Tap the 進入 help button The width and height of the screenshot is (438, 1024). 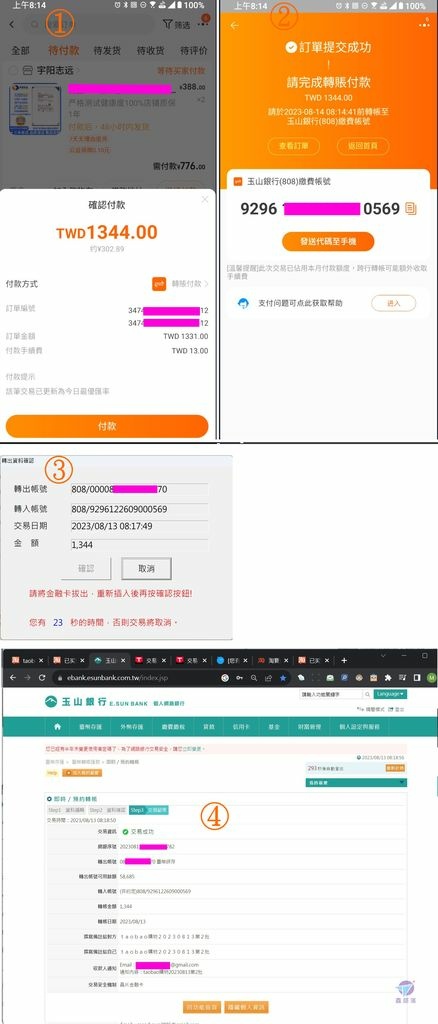[x=394, y=303]
